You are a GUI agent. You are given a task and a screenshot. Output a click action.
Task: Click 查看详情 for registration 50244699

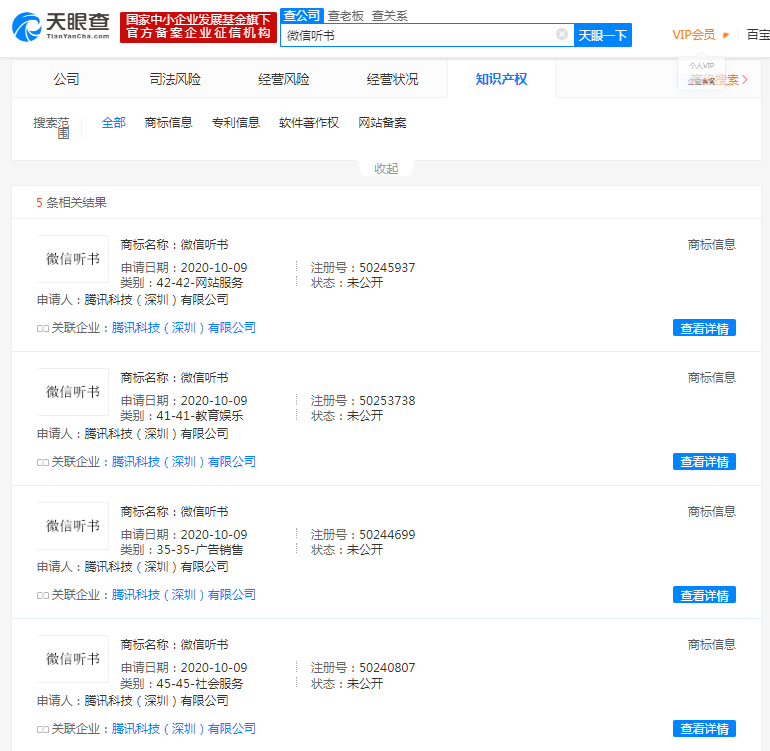[x=704, y=595]
